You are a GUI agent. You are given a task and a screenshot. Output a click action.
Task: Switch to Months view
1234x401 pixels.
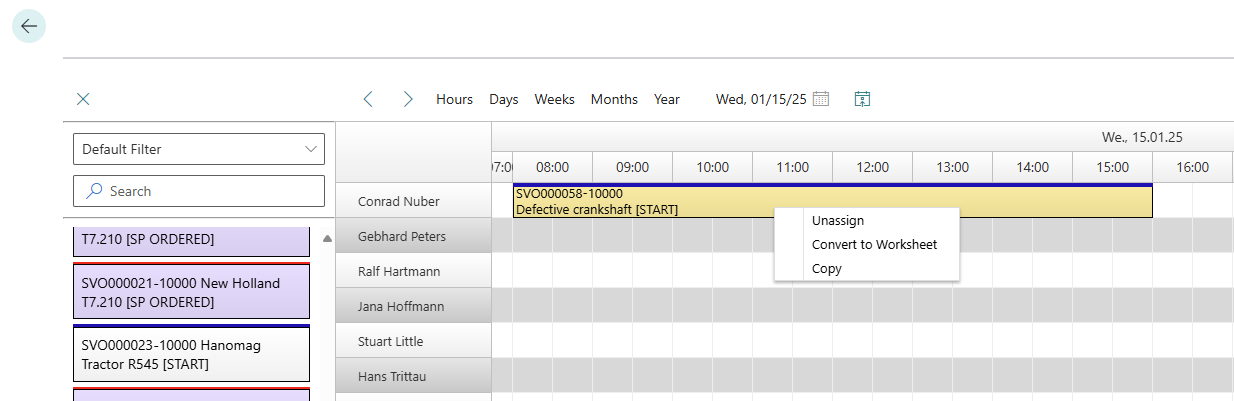click(614, 99)
